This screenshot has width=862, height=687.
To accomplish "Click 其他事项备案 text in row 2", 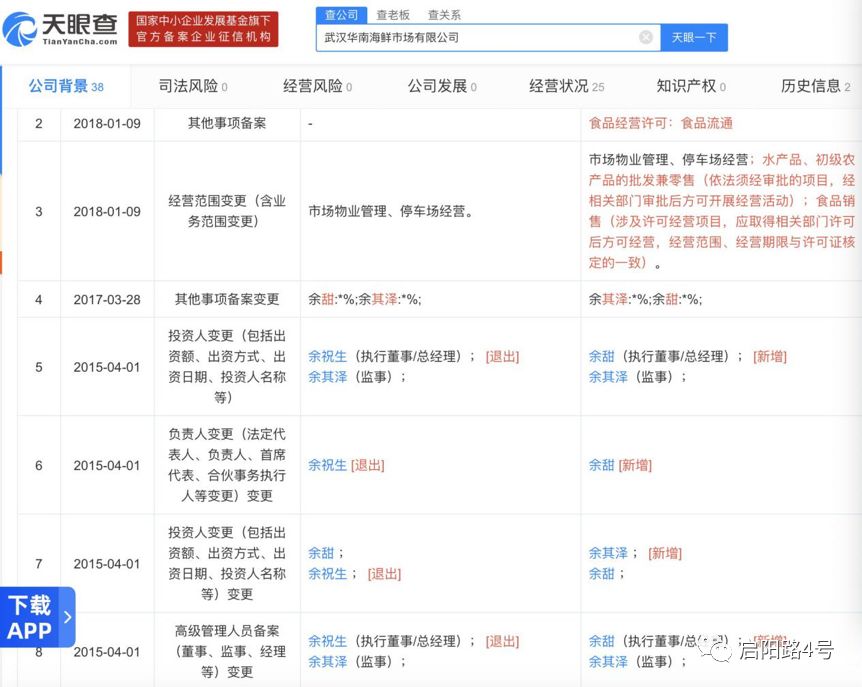I will [227, 124].
